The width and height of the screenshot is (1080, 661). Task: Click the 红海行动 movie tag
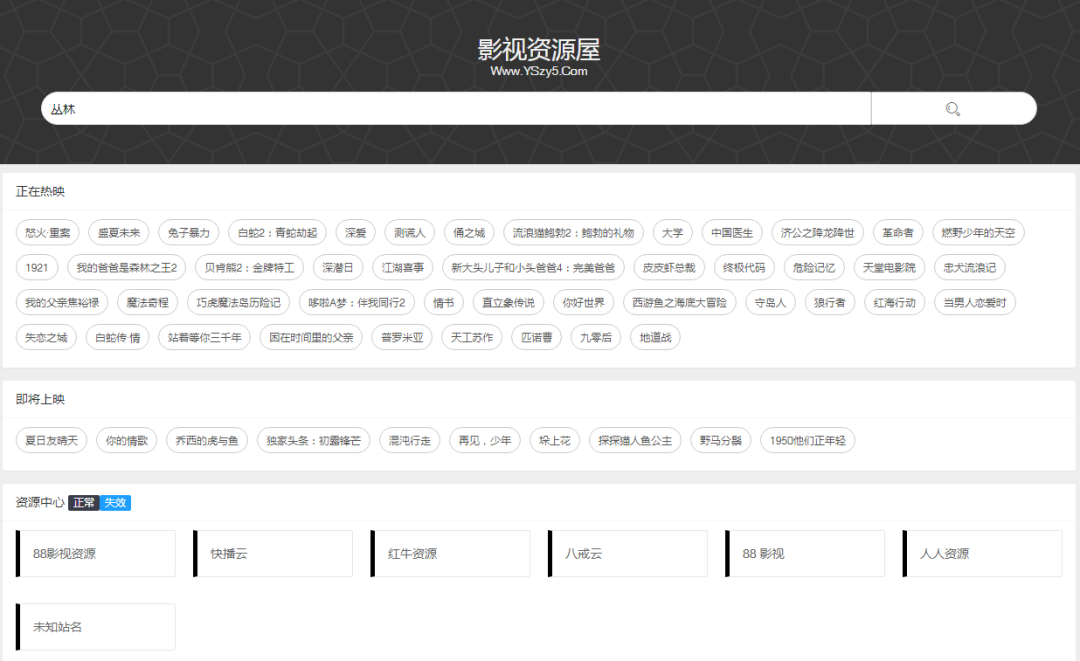pyautogui.click(x=894, y=302)
